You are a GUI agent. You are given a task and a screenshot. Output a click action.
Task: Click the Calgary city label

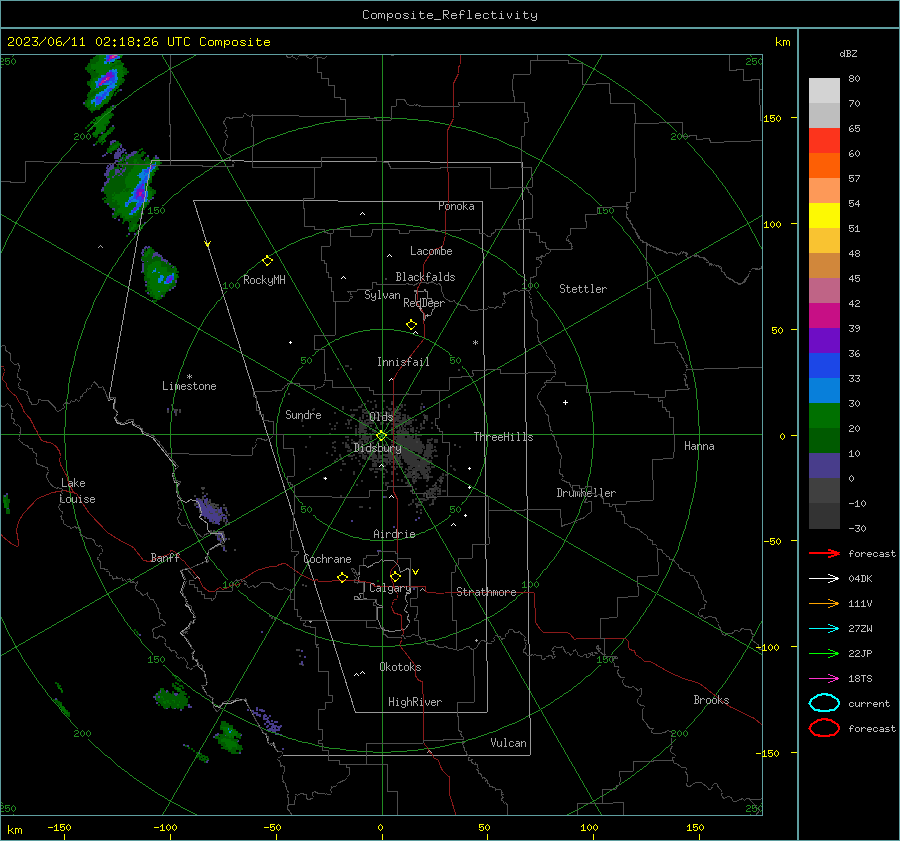tap(390, 588)
